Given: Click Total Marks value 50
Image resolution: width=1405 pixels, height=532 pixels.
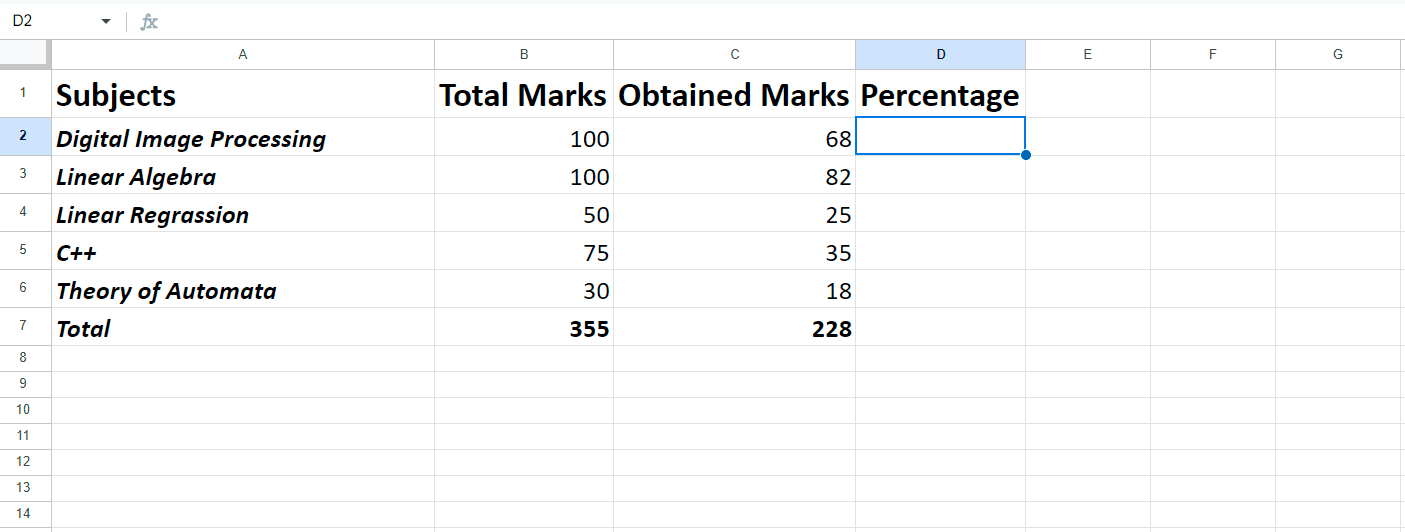Looking at the screenshot, I should tap(524, 213).
